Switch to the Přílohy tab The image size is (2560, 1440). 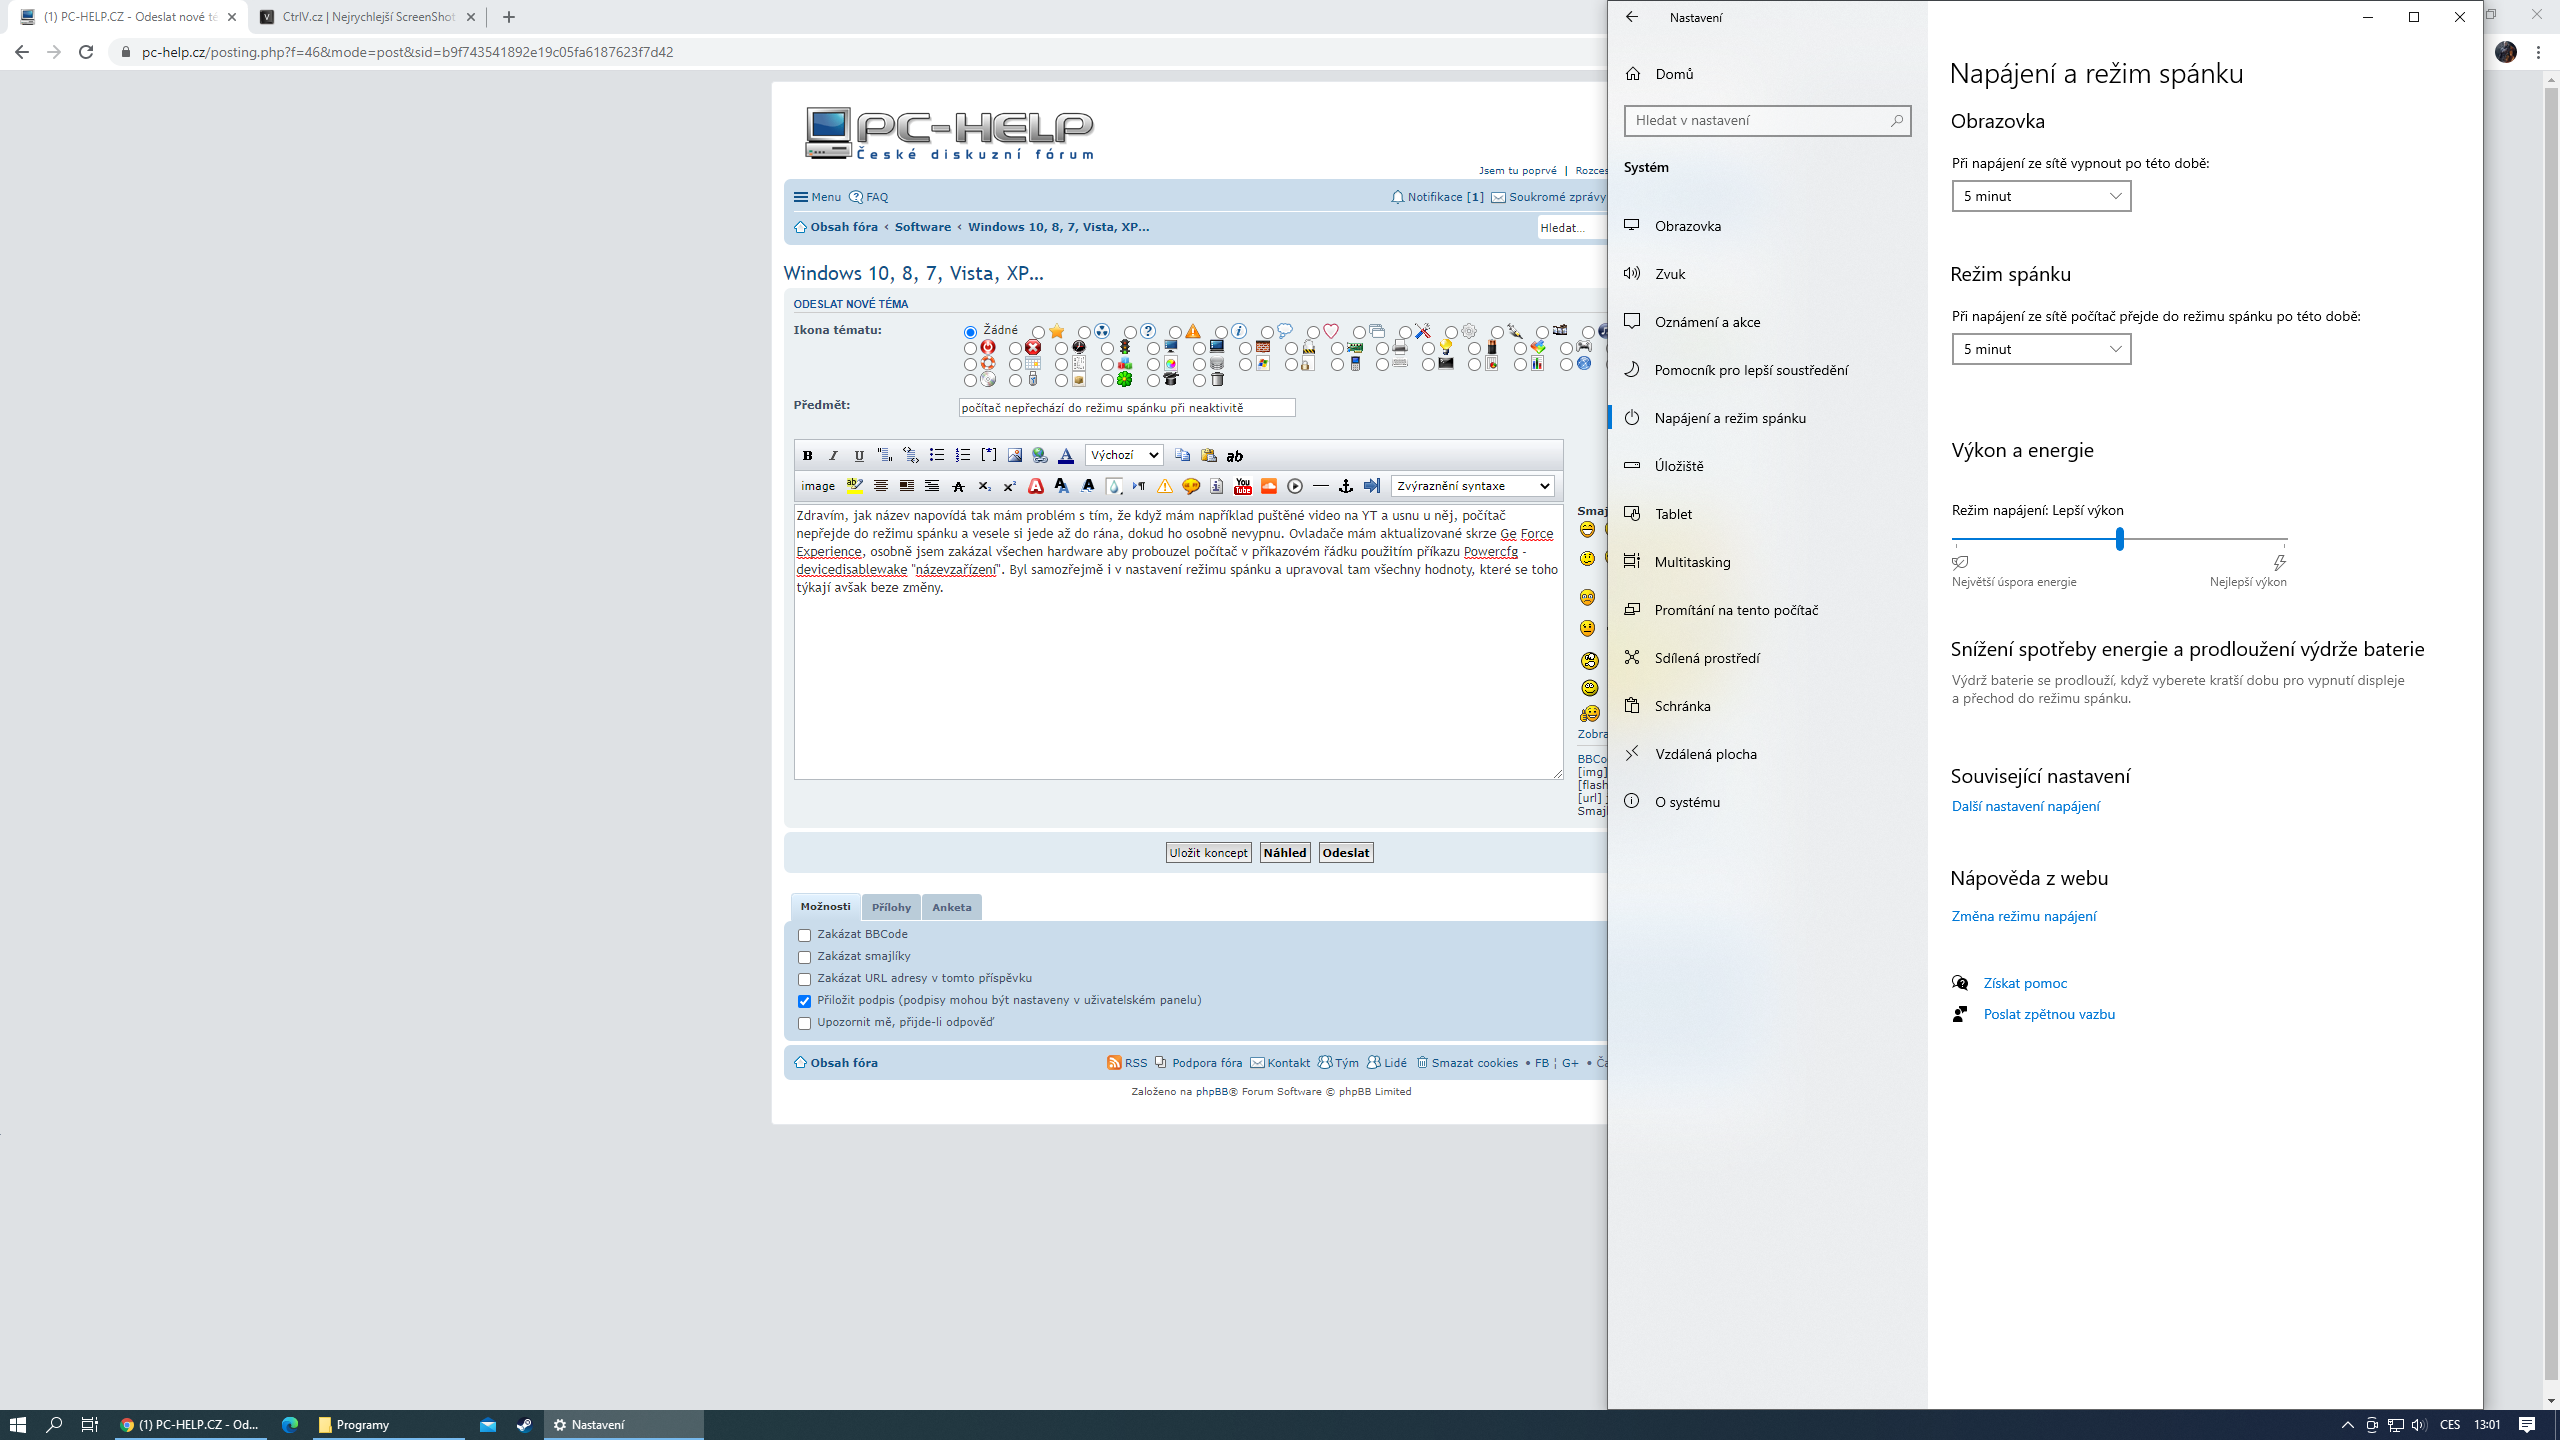[x=890, y=907]
